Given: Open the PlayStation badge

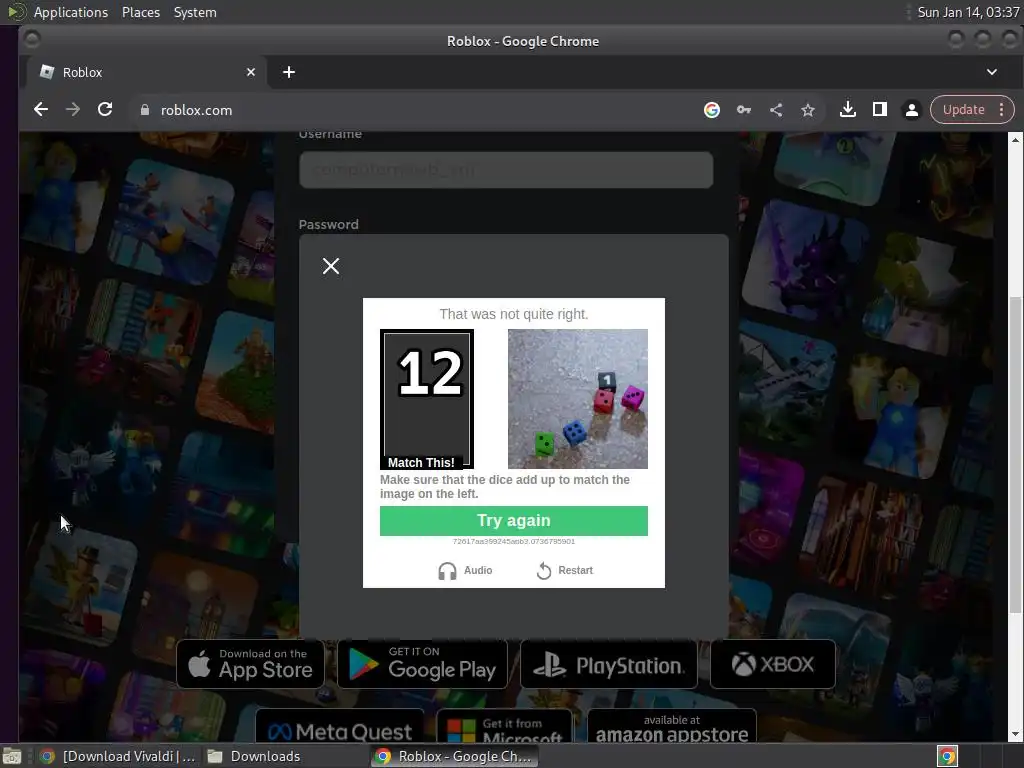Looking at the screenshot, I should pyautogui.click(x=609, y=664).
